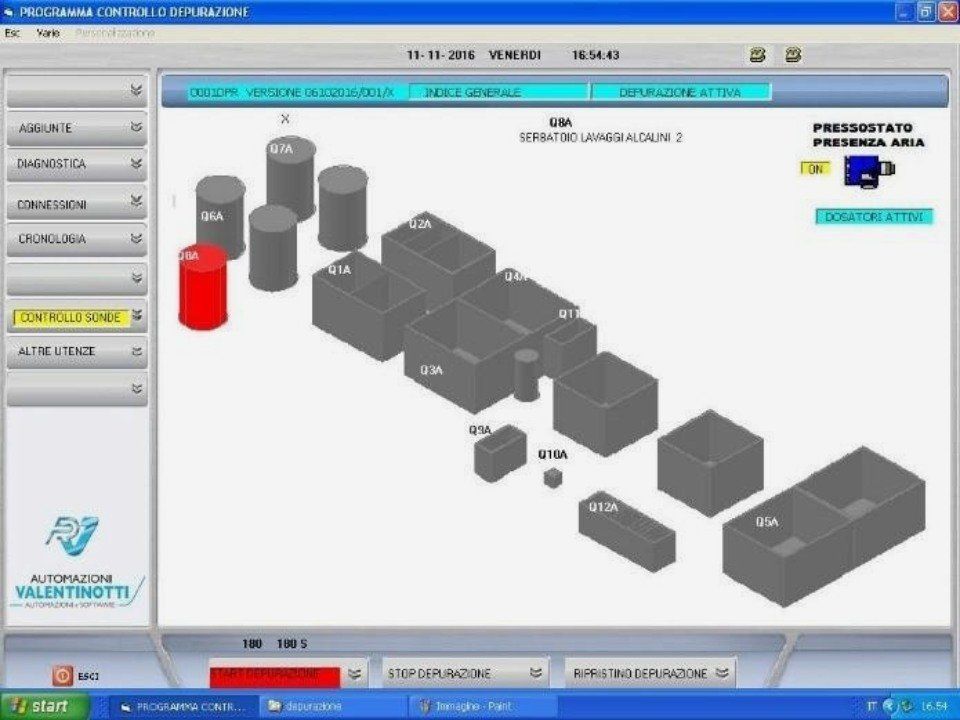Click the taskbar clock showing 16.54

point(935,707)
